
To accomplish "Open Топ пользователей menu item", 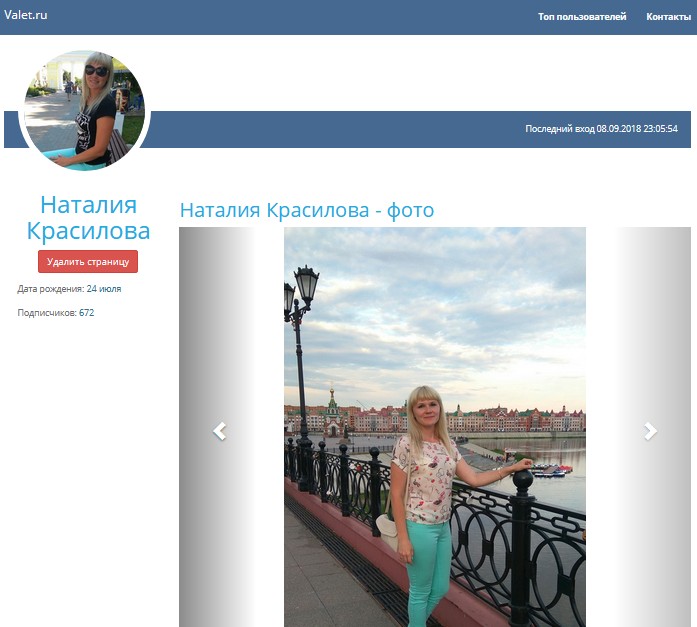I will click(x=582, y=17).
